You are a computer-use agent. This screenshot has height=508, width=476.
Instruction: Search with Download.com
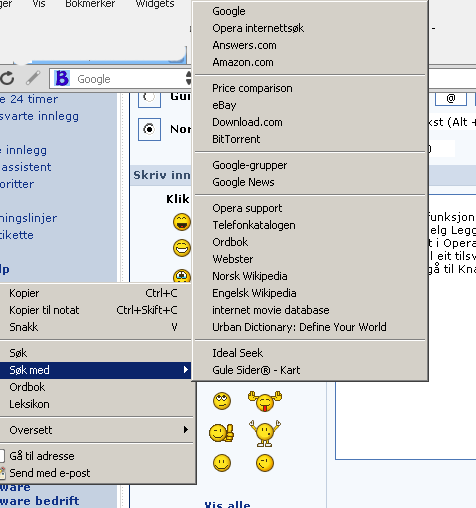pyautogui.click(x=310, y=122)
